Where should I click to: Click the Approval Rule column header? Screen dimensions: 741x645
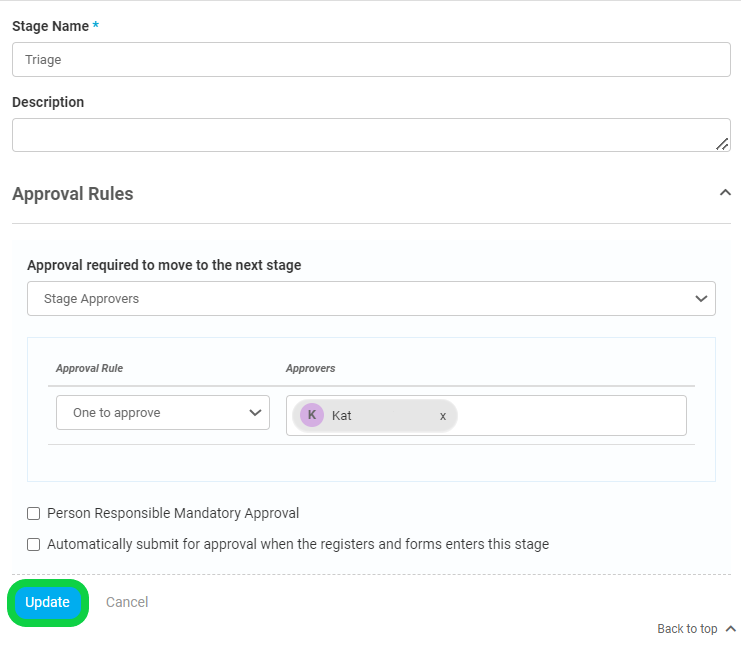89,368
